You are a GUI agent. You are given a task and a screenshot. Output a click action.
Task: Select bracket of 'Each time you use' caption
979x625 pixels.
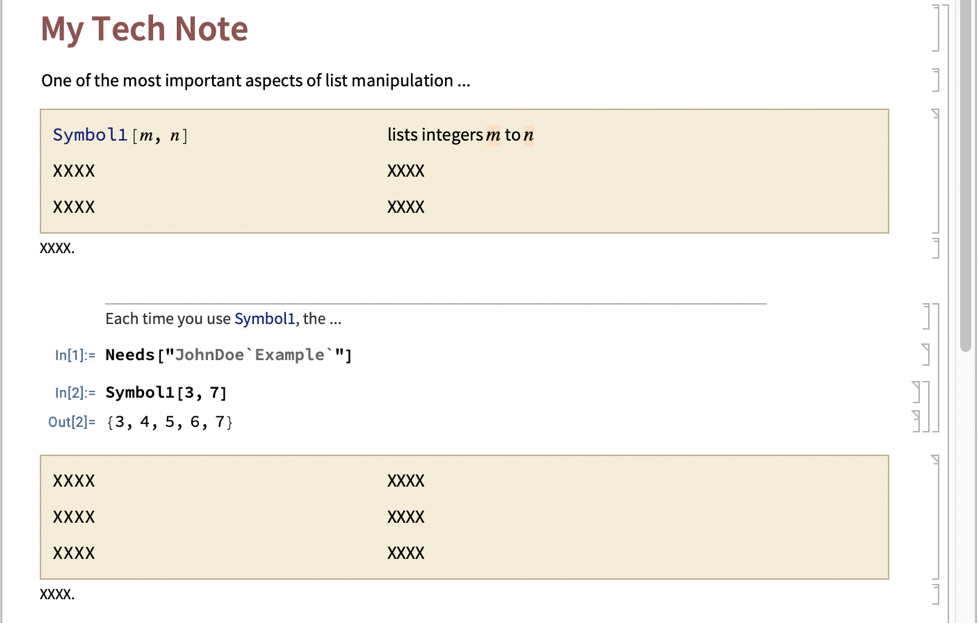click(927, 316)
